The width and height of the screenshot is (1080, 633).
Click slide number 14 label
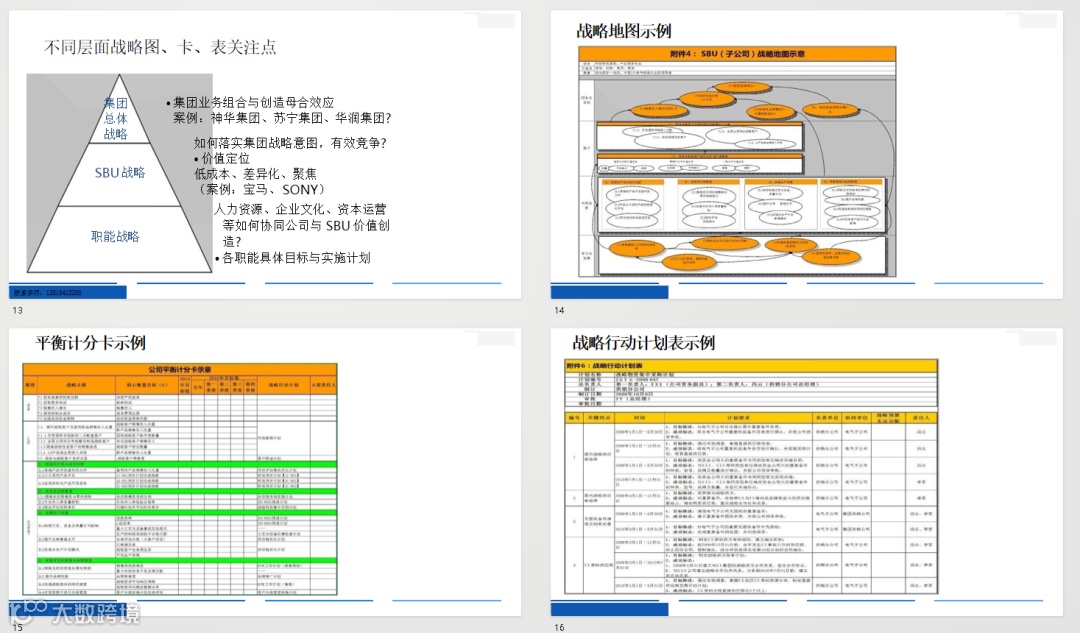[559, 311]
